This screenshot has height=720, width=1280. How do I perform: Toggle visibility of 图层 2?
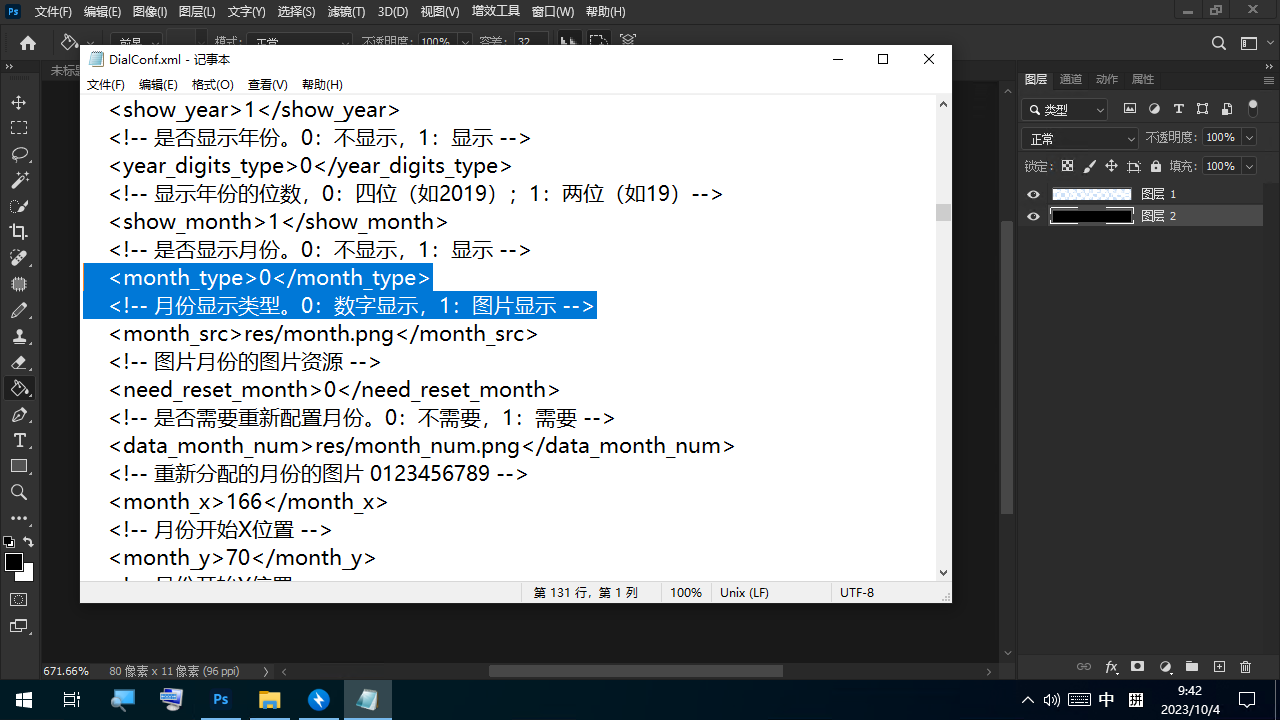click(x=1033, y=216)
